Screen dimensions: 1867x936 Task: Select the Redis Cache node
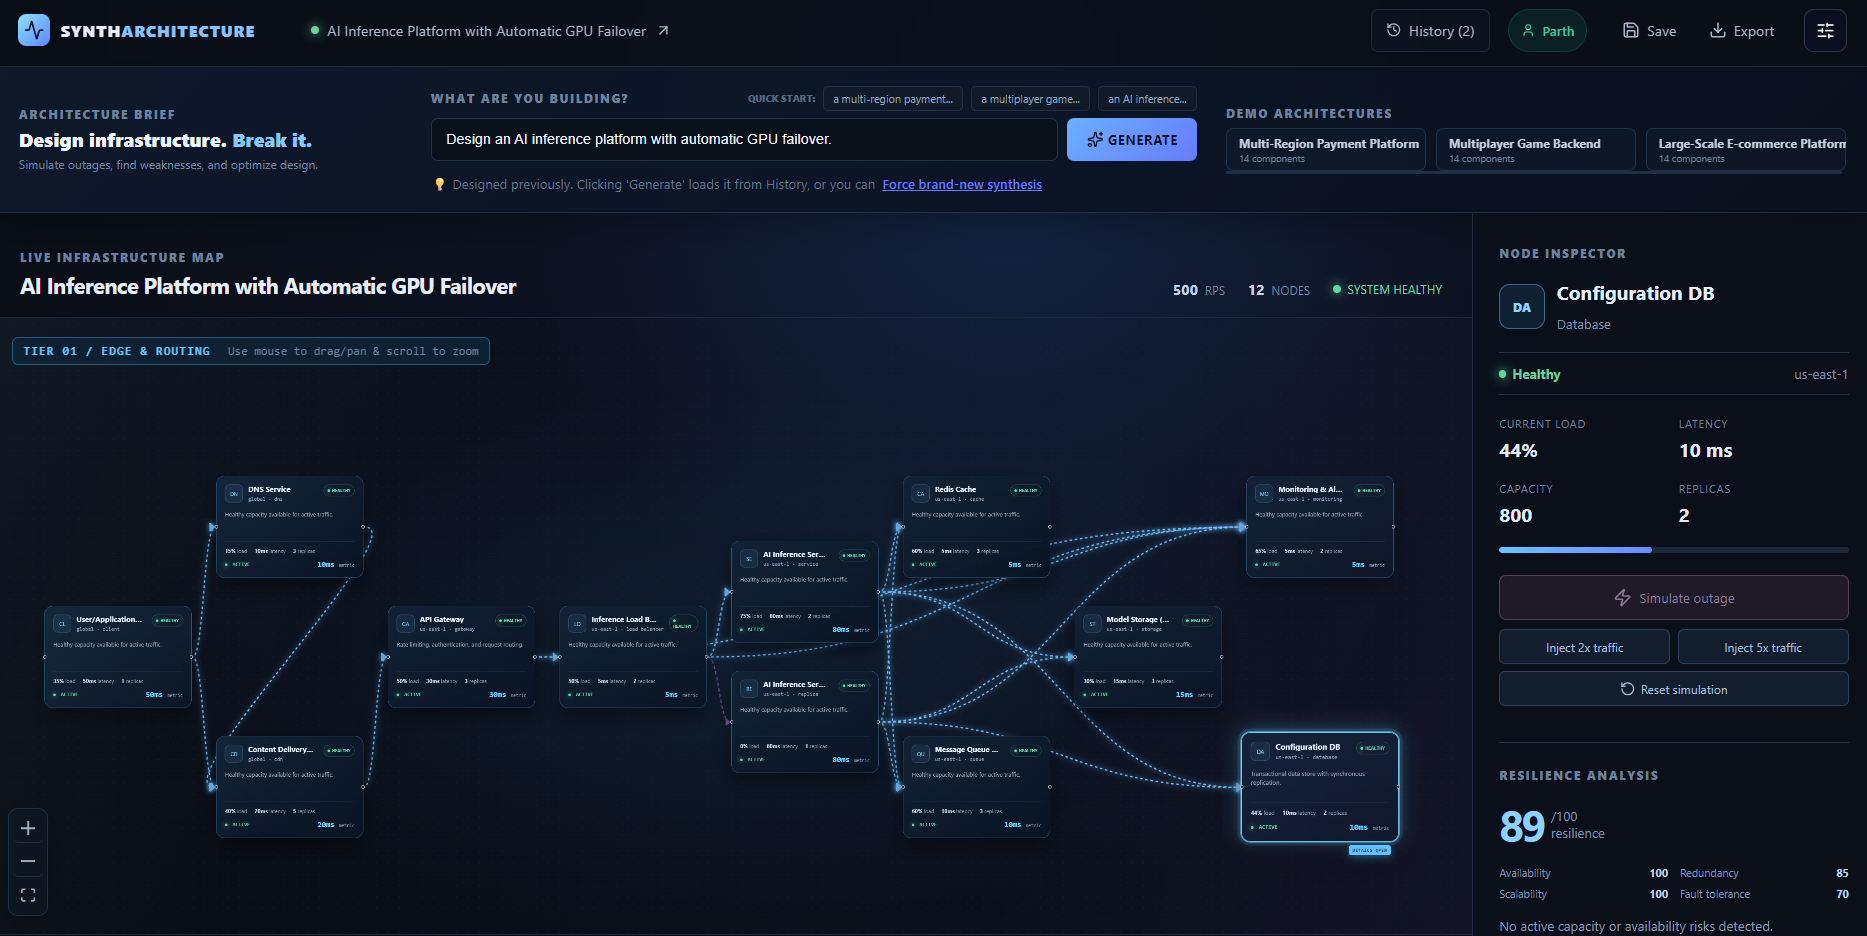tap(976, 527)
